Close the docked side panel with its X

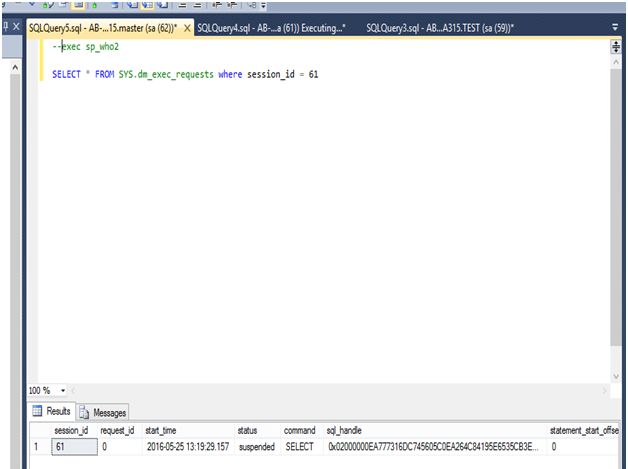coord(16,27)
